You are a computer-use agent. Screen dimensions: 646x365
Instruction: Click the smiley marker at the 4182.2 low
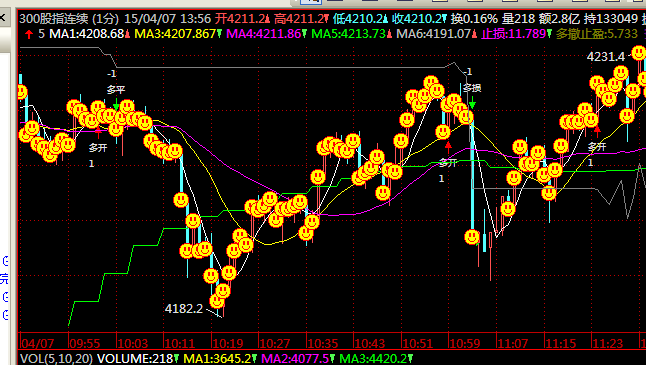coord(217,301)
